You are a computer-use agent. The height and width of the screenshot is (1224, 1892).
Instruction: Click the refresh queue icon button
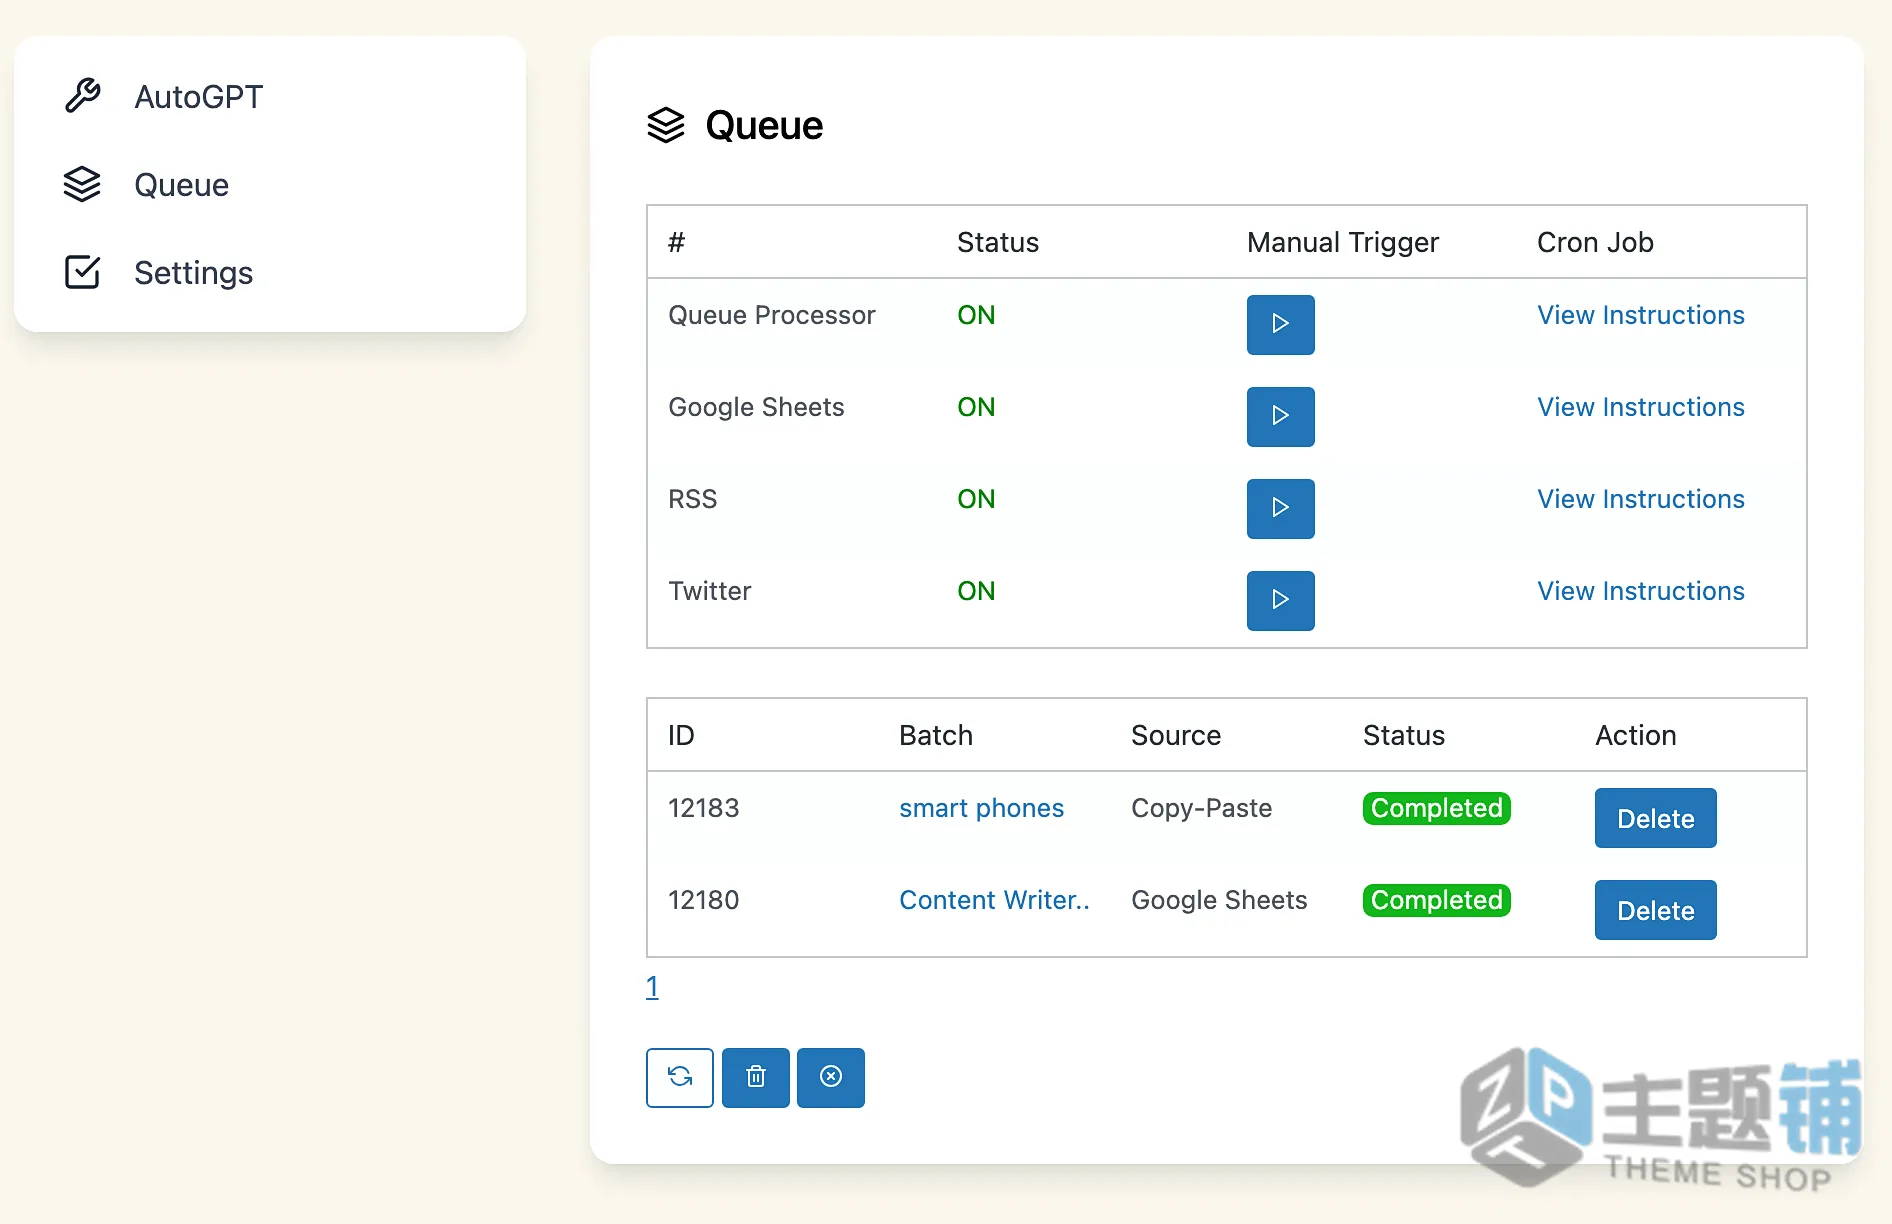680,1077
